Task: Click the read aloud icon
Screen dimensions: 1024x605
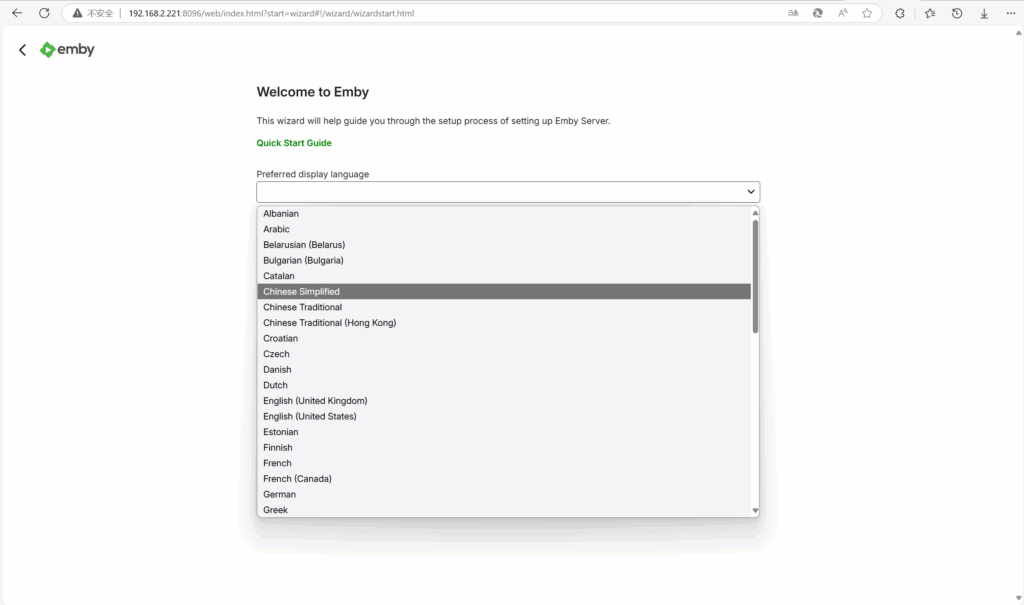Action: click(x=843, y=13)
